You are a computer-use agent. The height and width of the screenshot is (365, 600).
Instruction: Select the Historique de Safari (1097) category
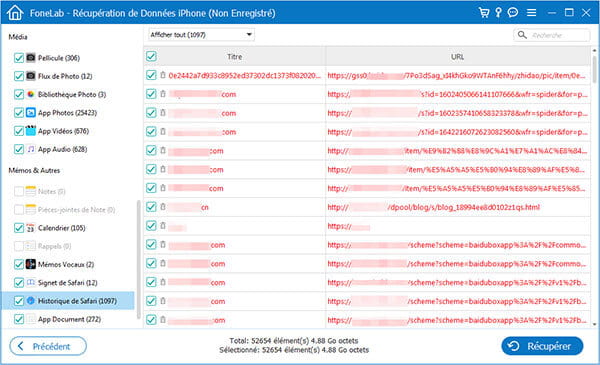tap(68, 301)
